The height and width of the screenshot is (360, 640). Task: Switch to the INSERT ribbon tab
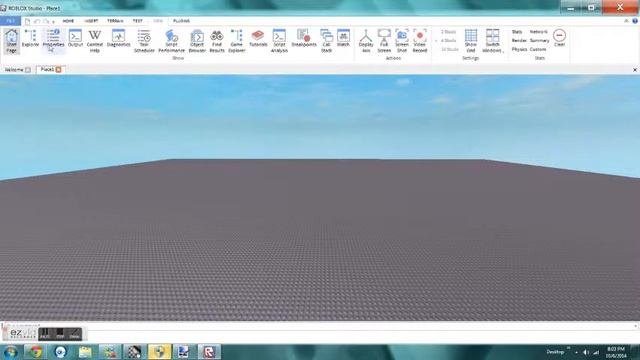tap(91, 21)
